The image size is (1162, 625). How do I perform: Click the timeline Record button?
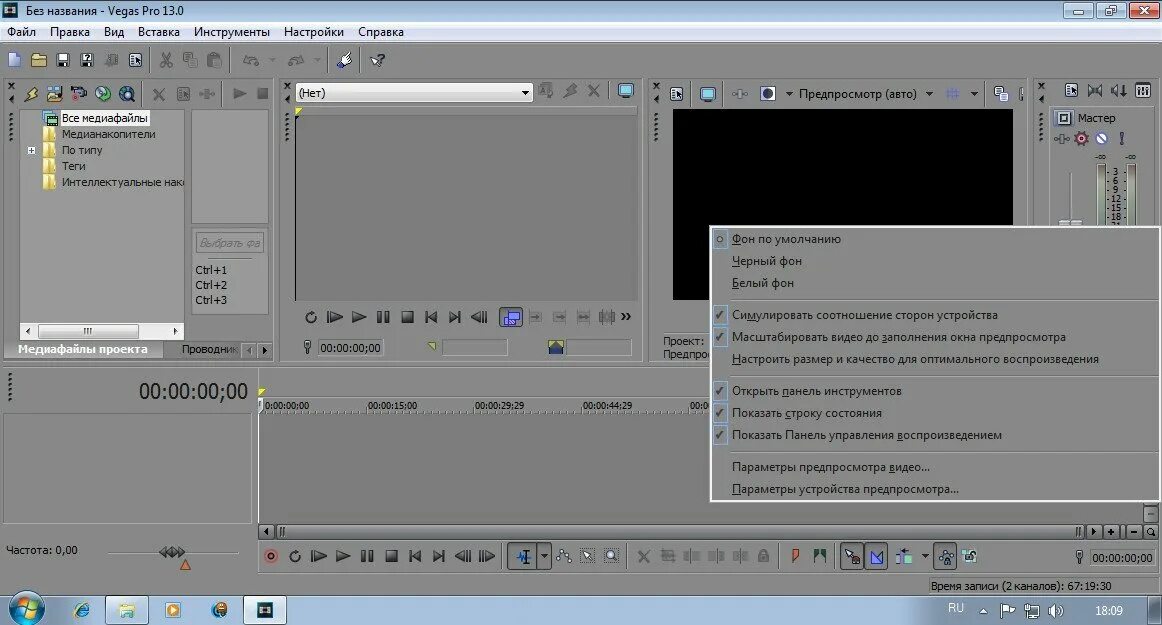pyautogui.click(x=271, y=556)
